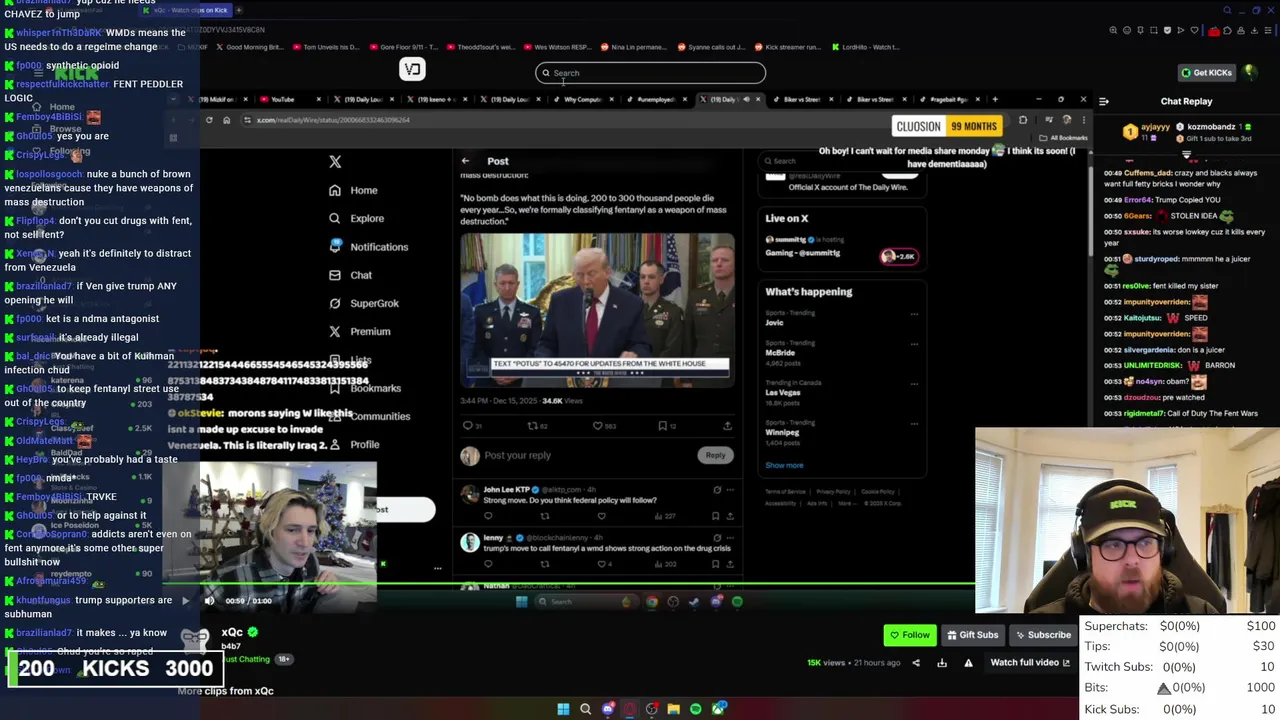Screen dimensions: 1280x720
Task: Click the clip share icon
Action: (x=915, y=662)
